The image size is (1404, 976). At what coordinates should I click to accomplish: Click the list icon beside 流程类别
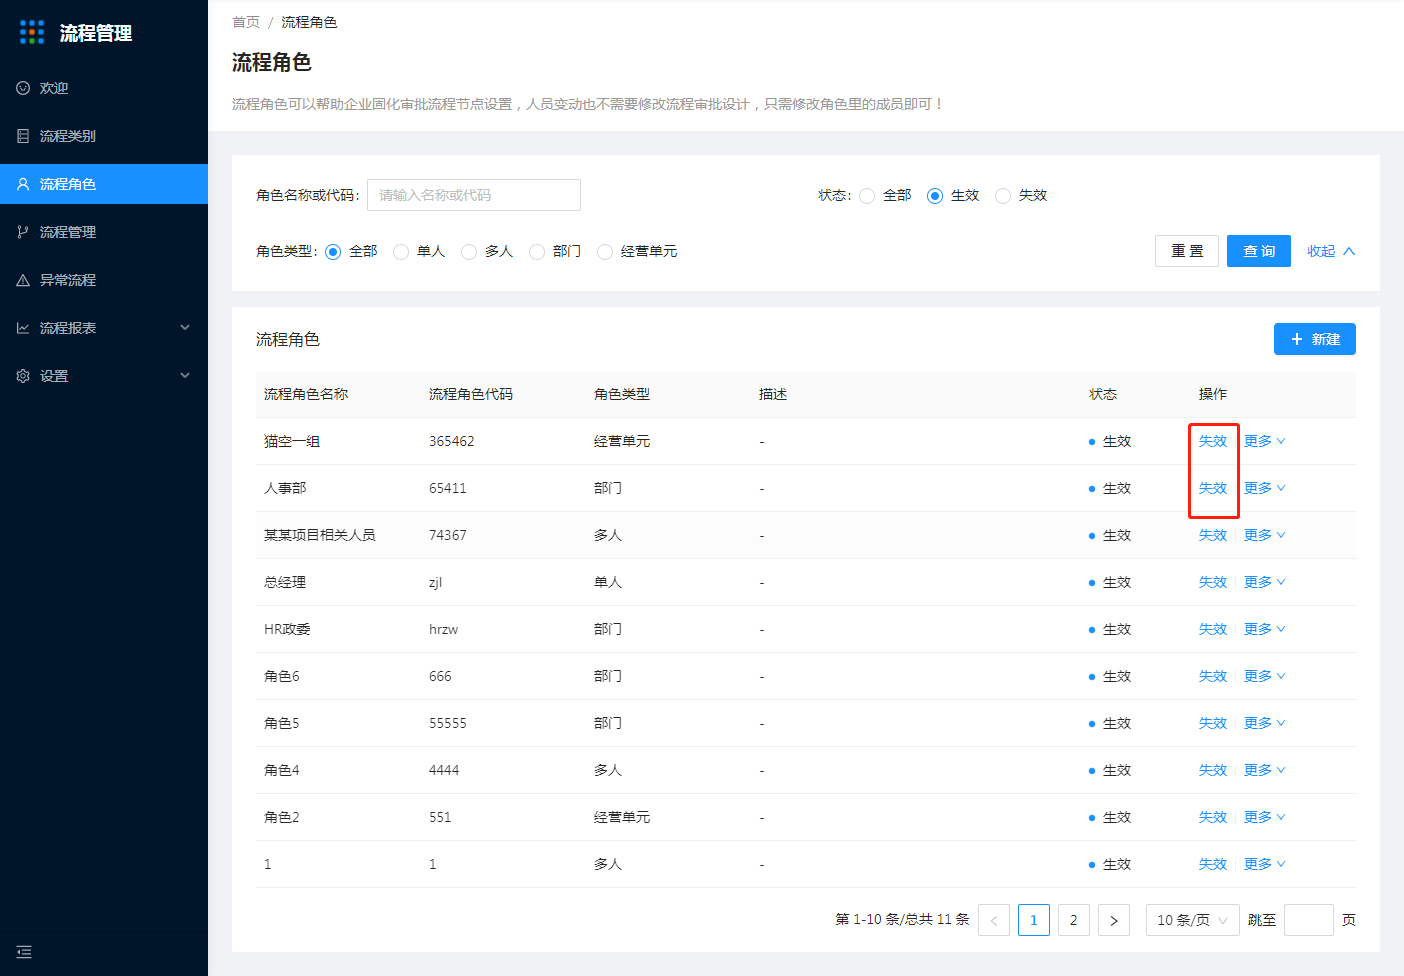[x=23, y=136]
